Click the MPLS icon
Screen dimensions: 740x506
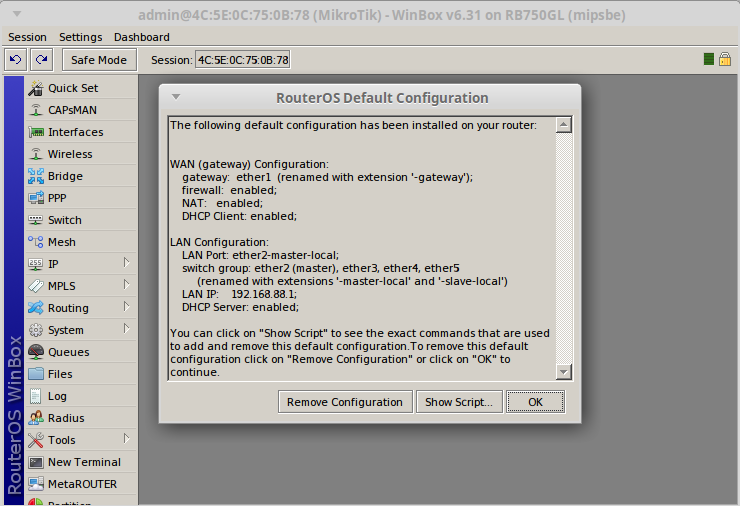point(35,286)
